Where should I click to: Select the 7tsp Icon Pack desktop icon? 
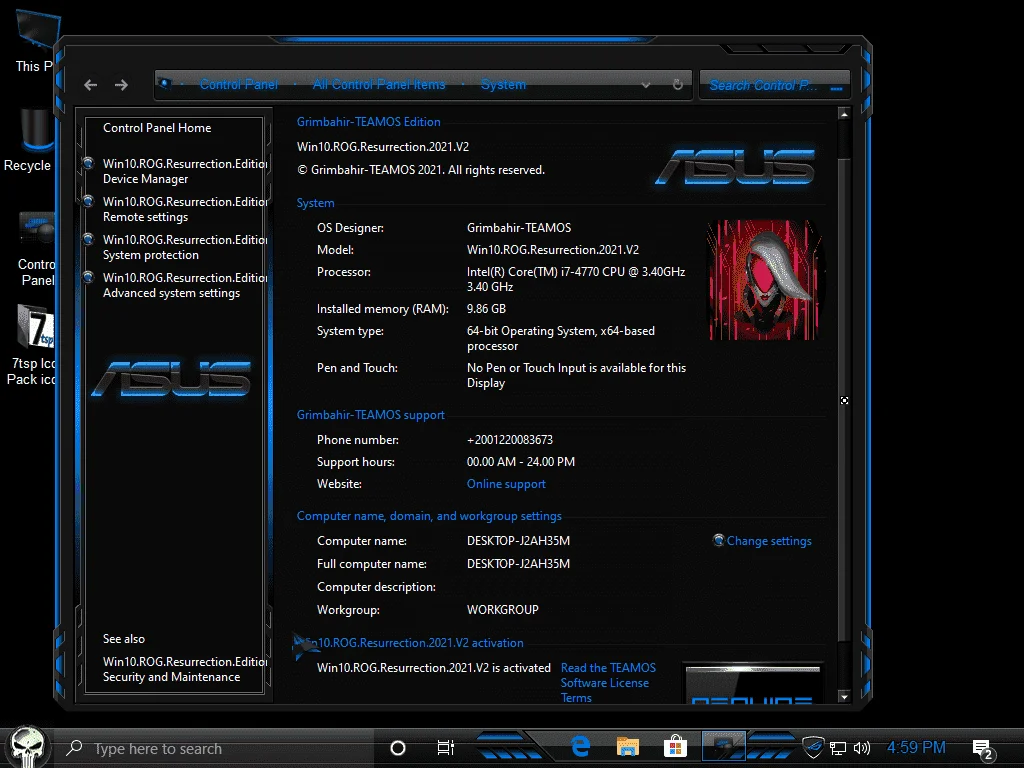click(33, 344)
